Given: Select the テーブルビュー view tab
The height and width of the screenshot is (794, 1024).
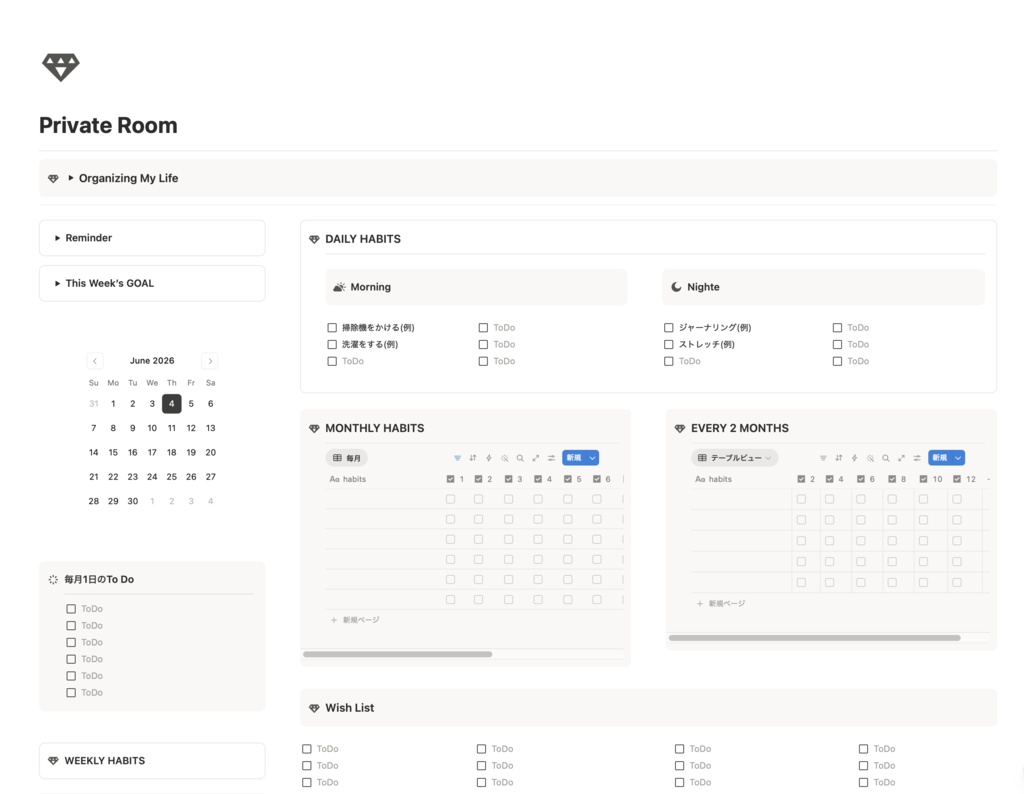Looking at the screenshot, I should pos(734,458).
